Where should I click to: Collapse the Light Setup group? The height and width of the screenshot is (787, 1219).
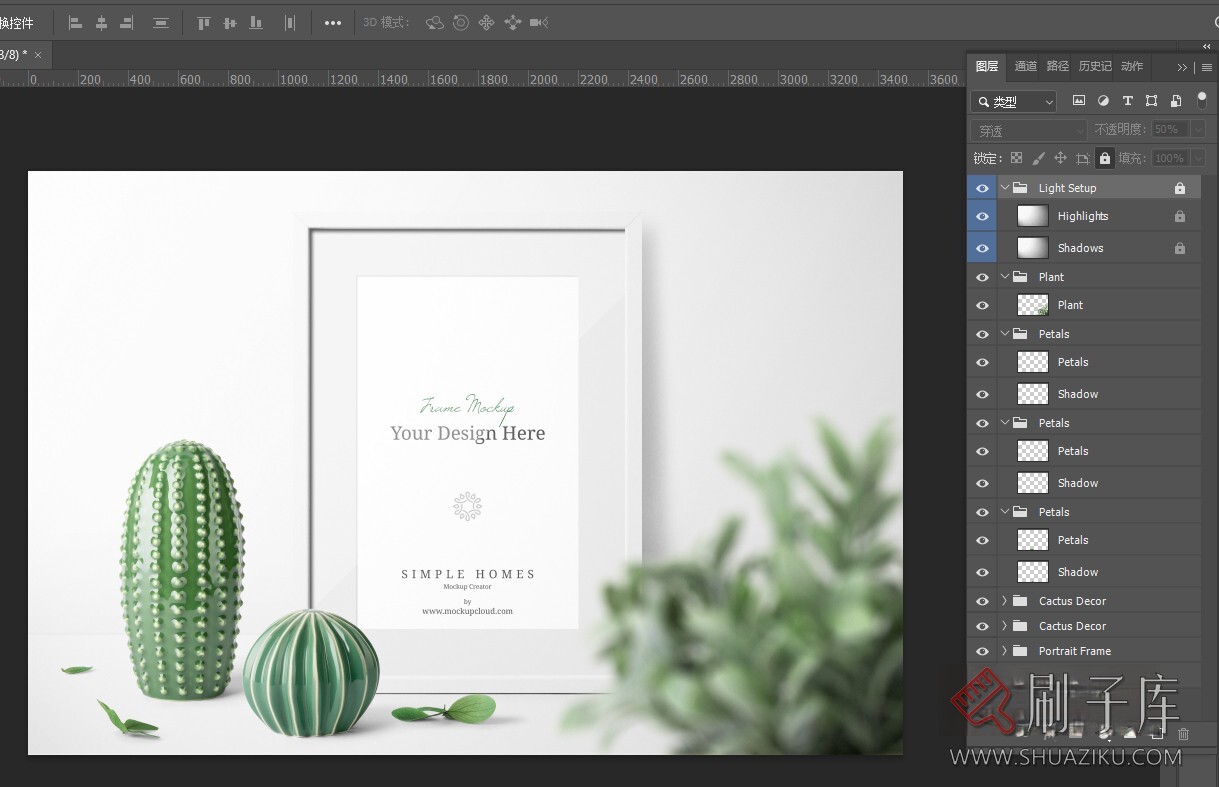[x=1004, y=188]
